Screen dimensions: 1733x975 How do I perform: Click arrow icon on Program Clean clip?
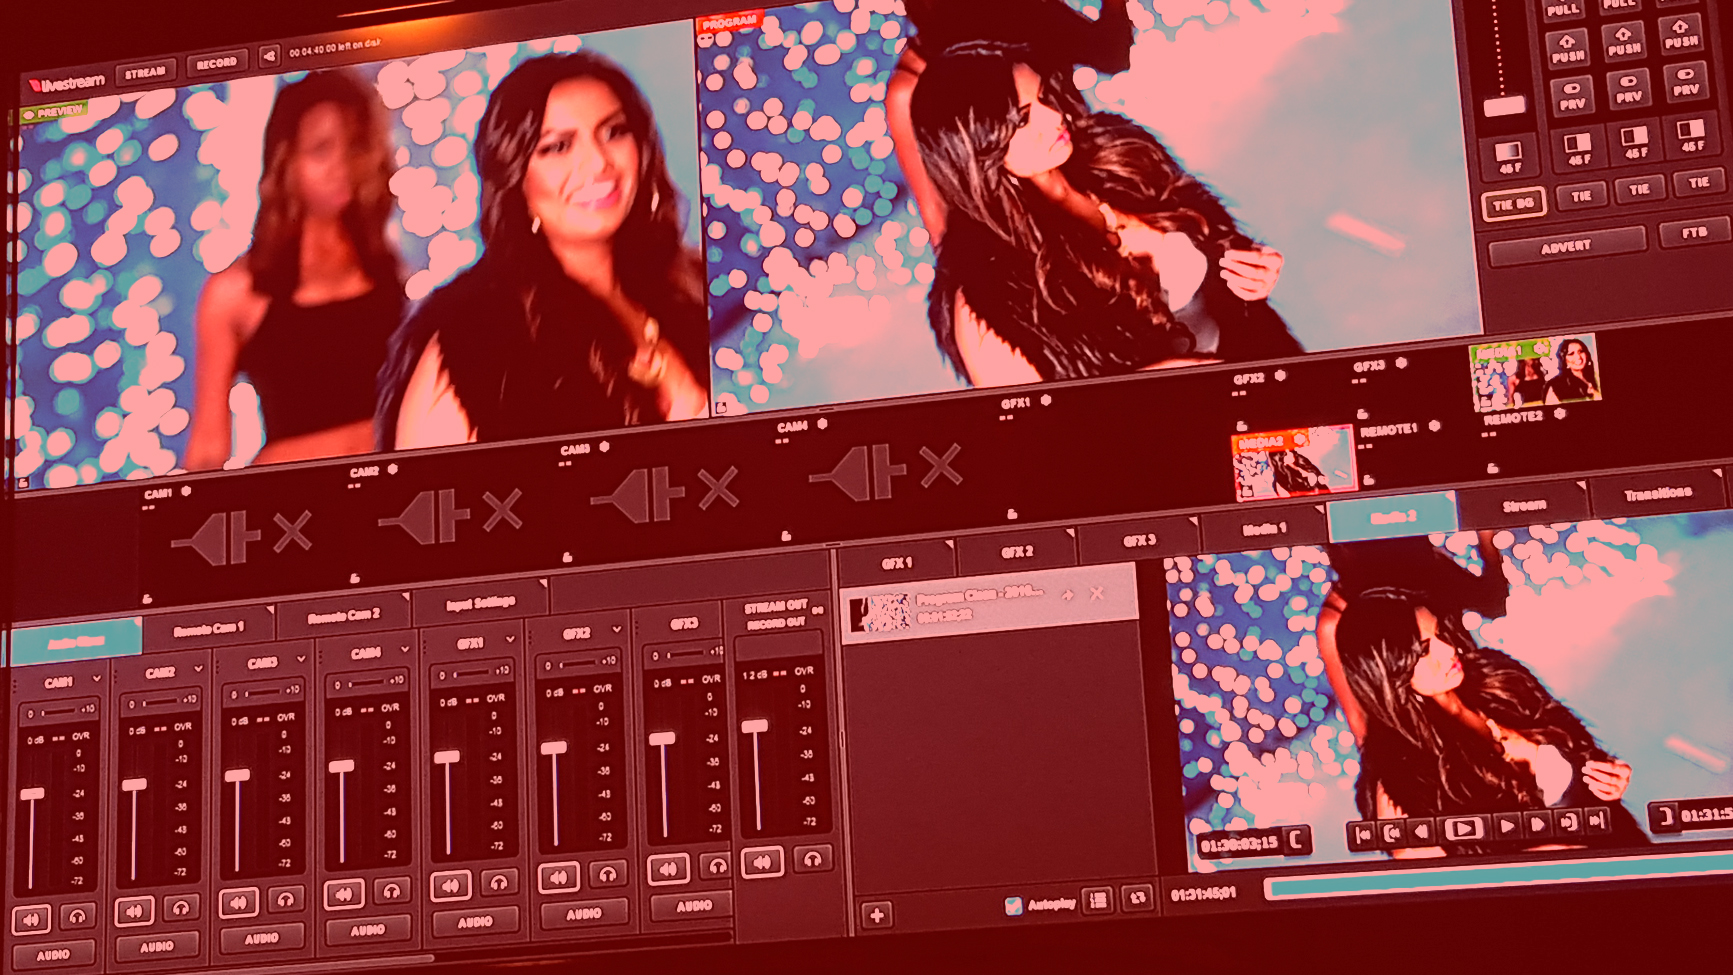point(1068,595)
